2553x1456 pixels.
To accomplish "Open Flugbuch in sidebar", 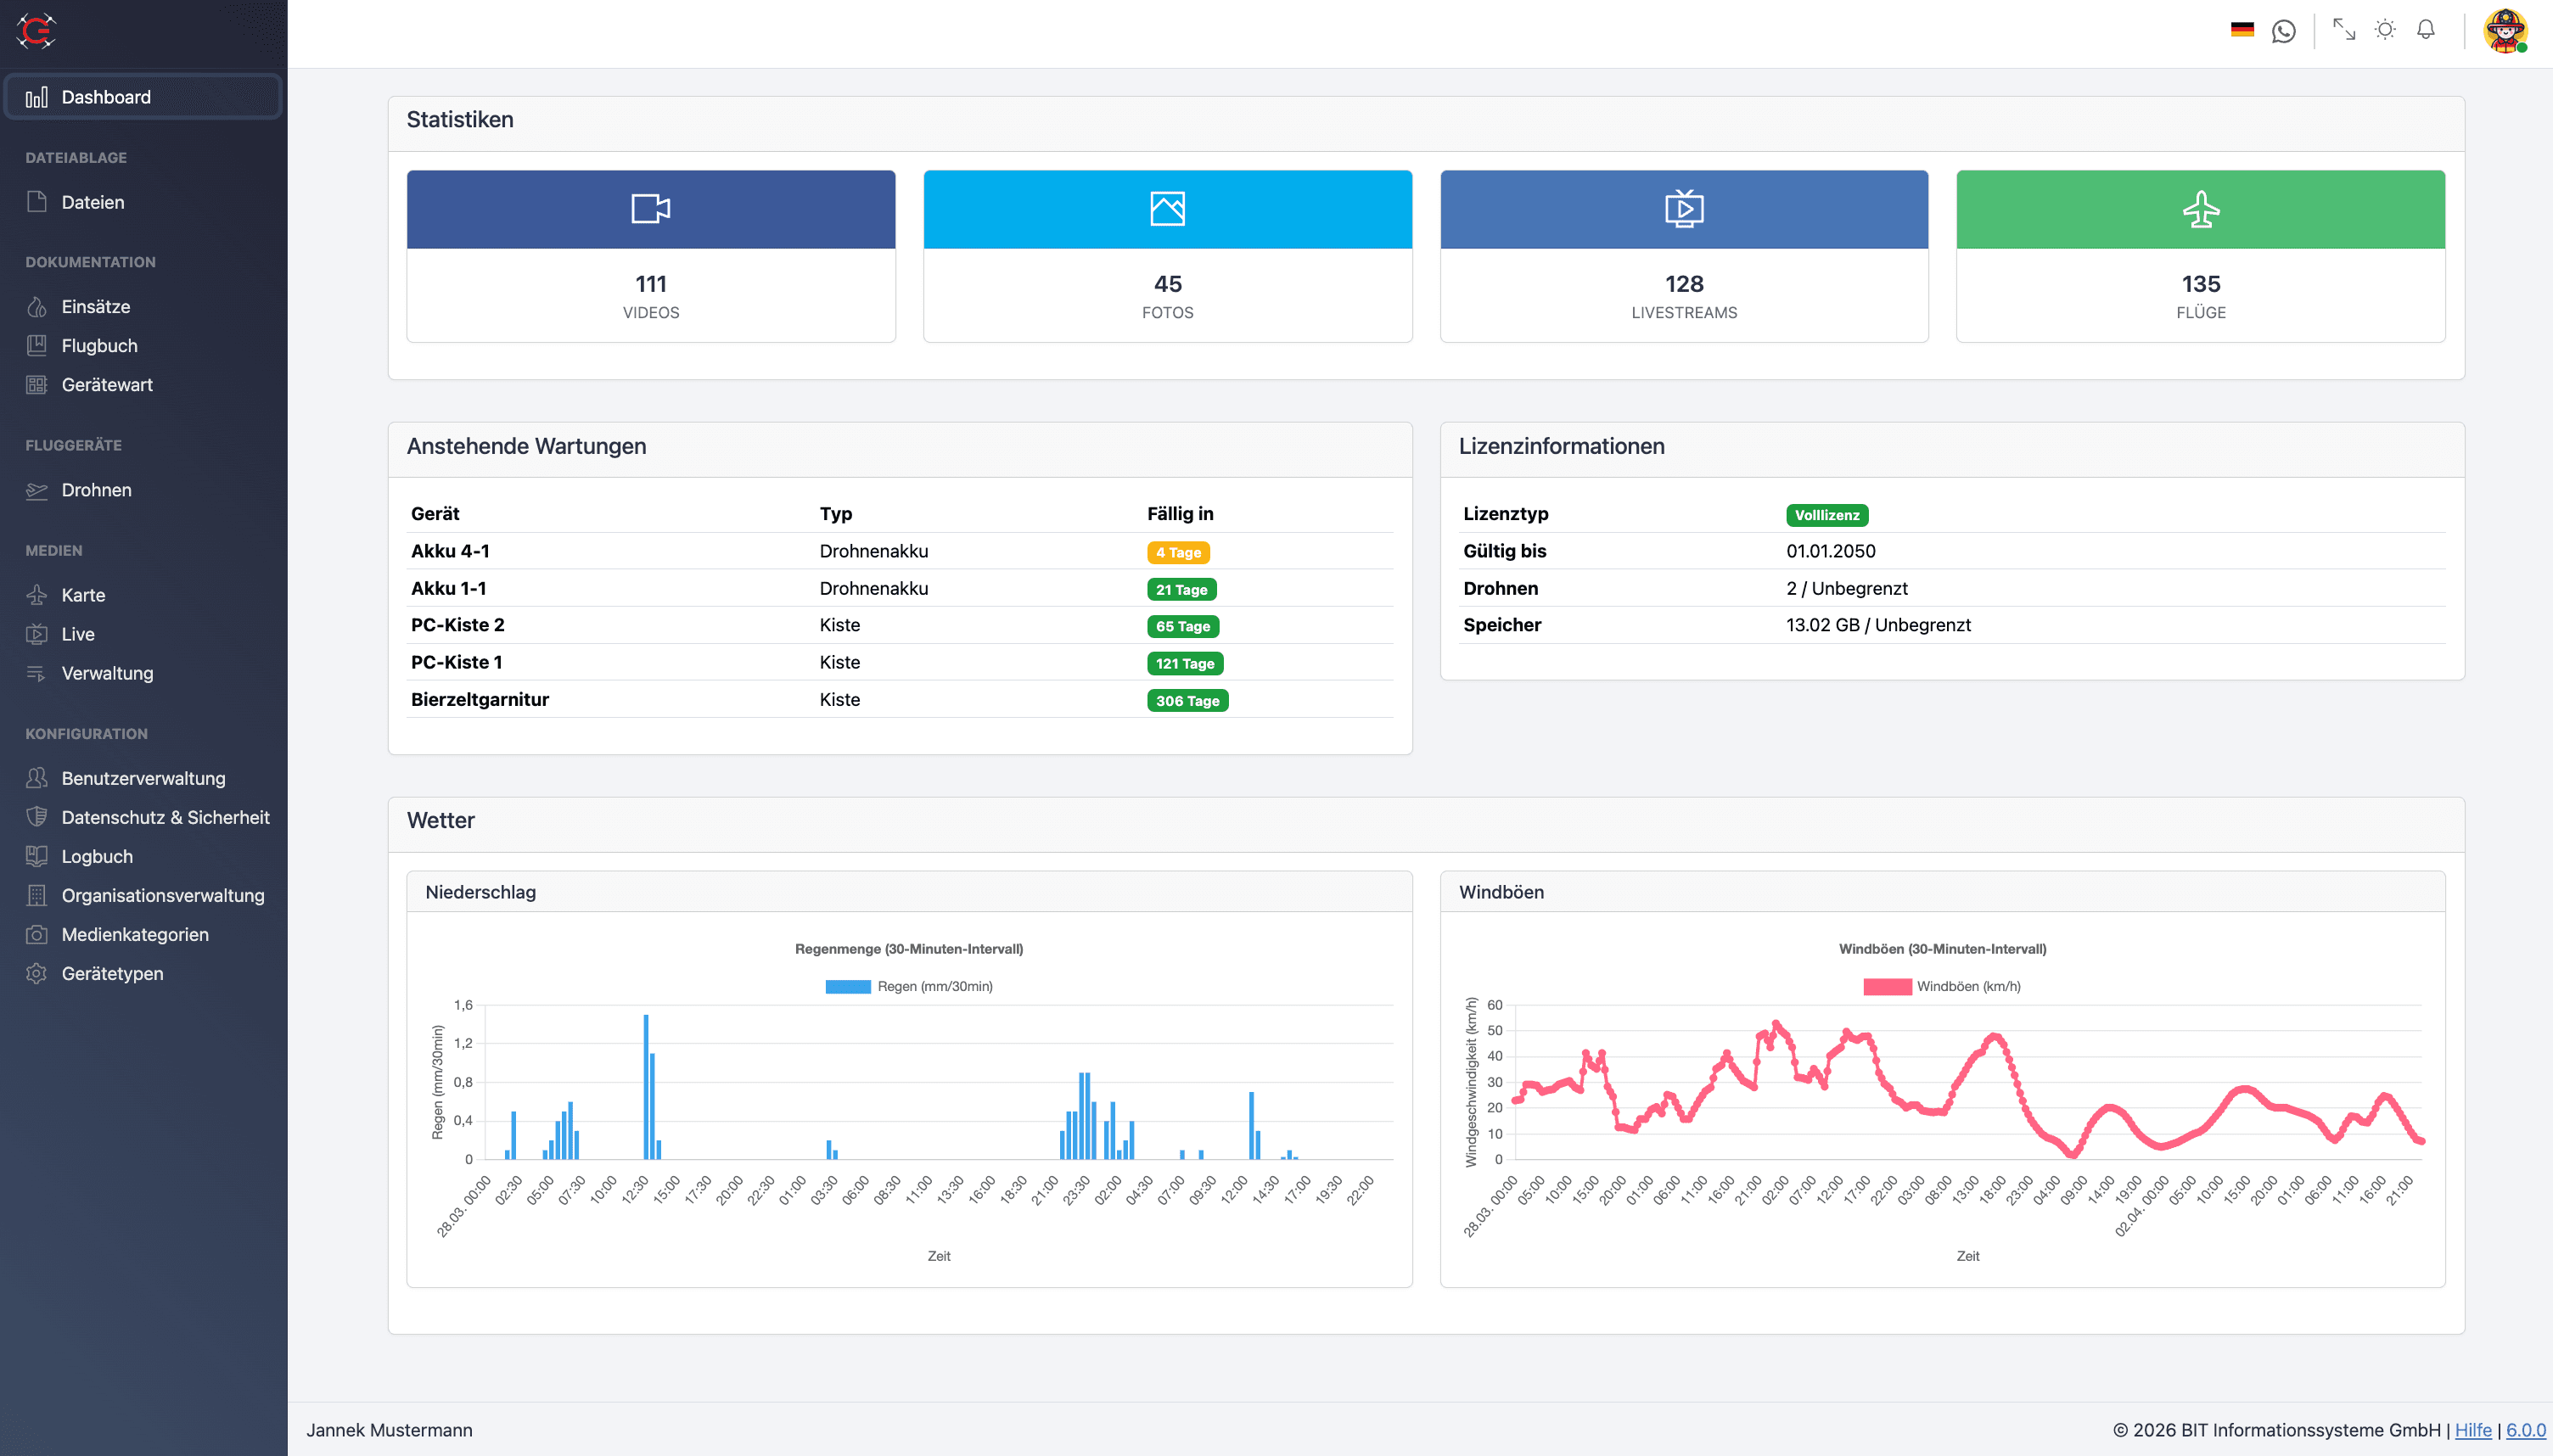I will [99, 345].
